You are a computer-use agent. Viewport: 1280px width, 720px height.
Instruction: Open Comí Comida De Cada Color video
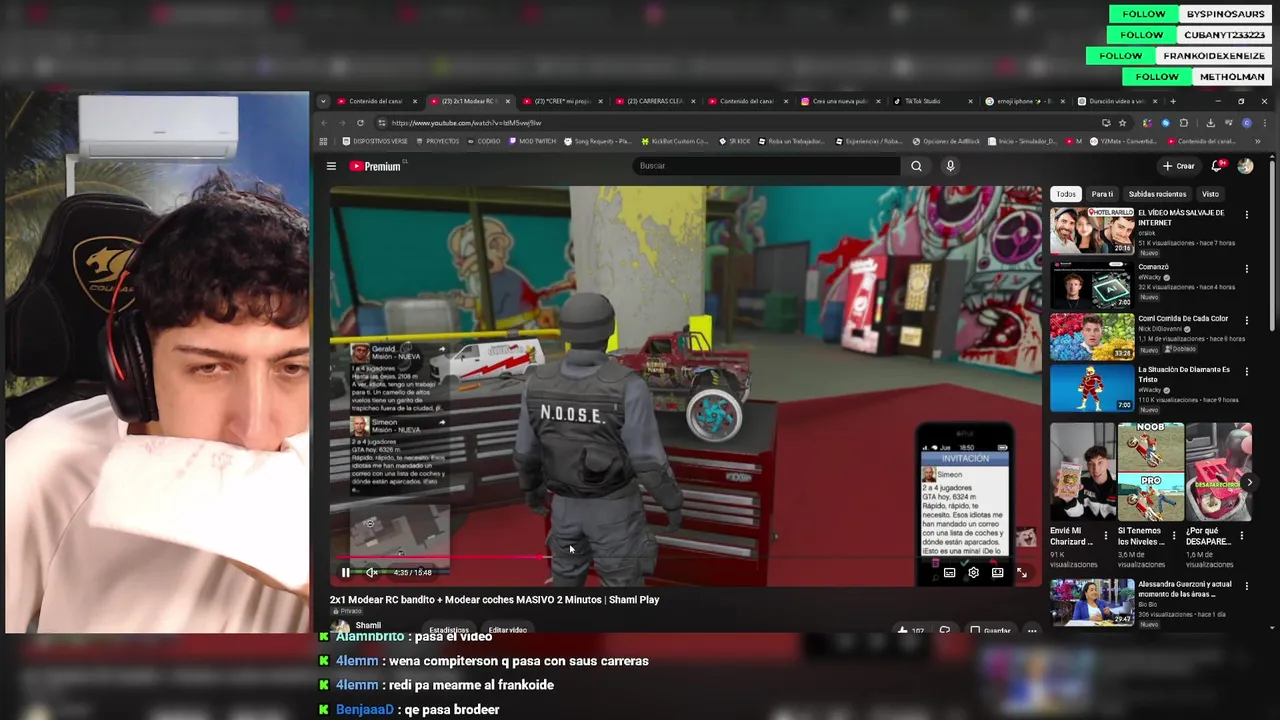[x=1092, y=336]
